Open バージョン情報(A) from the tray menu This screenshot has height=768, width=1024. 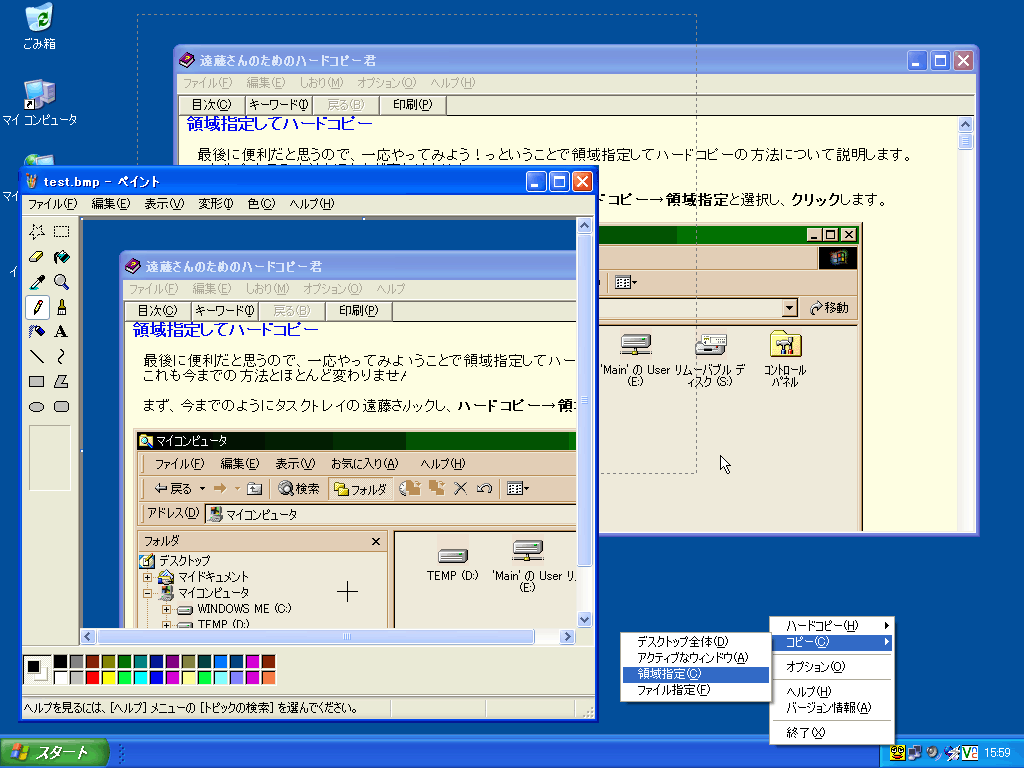[x=831, y=708]
